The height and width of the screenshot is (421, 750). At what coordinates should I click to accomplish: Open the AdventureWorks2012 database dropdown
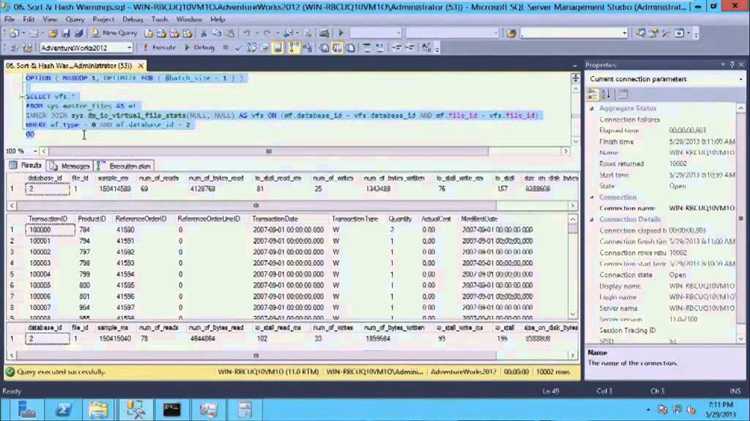[128, 47]
